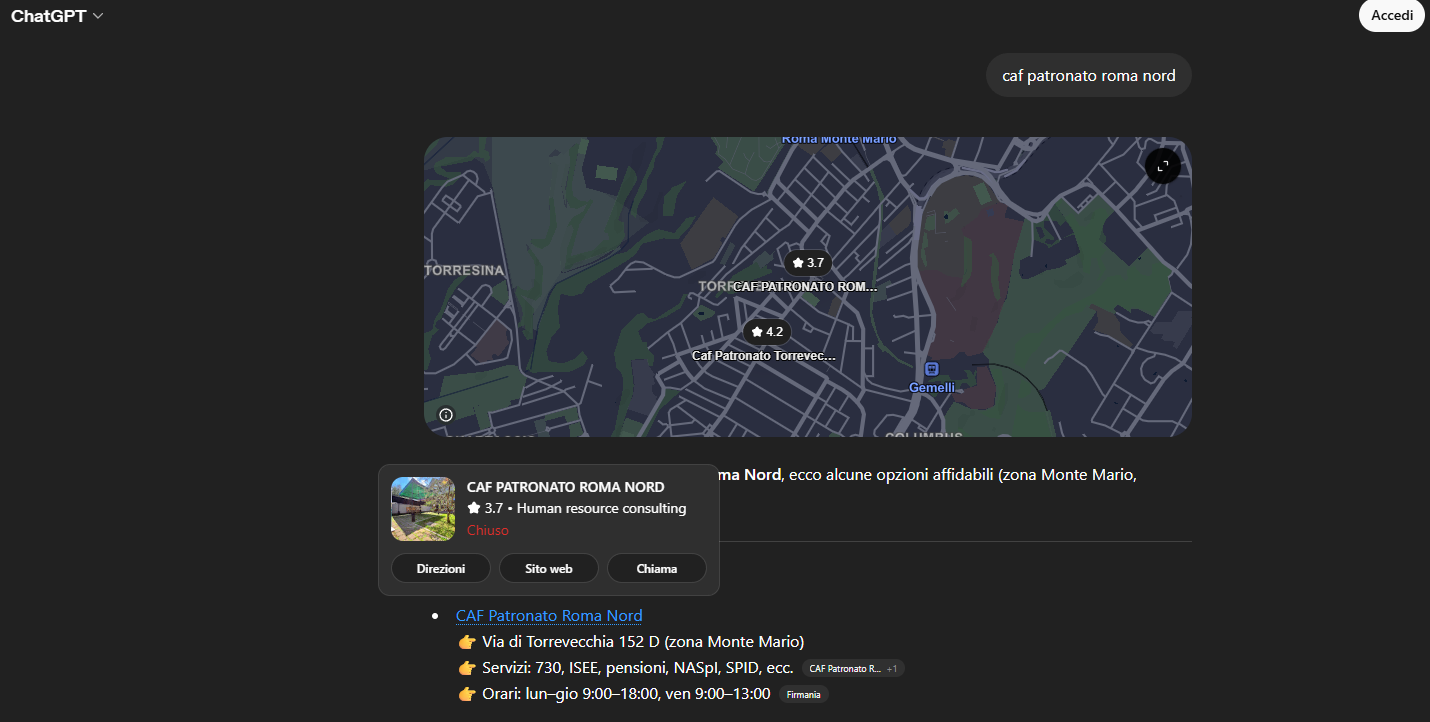This screenshot has width=1430, height=722.
Task: Click the user message 'caf patronato roma nord'
Action: (x=1088, y=76)
